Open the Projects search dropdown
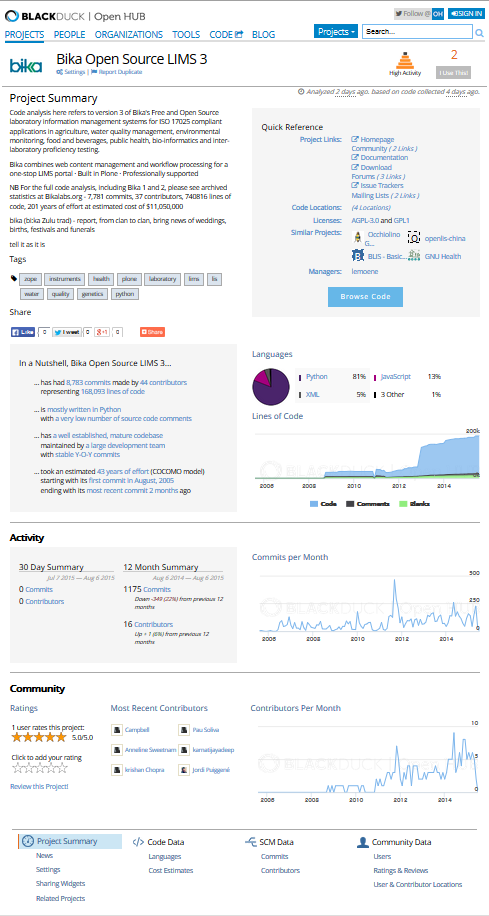489x916 pixels. [336, 32]
